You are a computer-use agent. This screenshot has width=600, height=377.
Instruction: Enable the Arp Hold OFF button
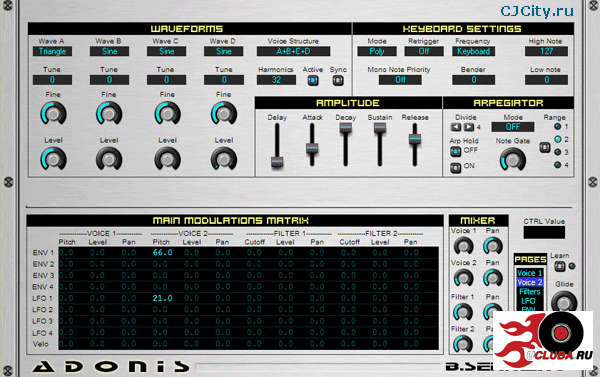pyautogui.click(x=455, y=152)
